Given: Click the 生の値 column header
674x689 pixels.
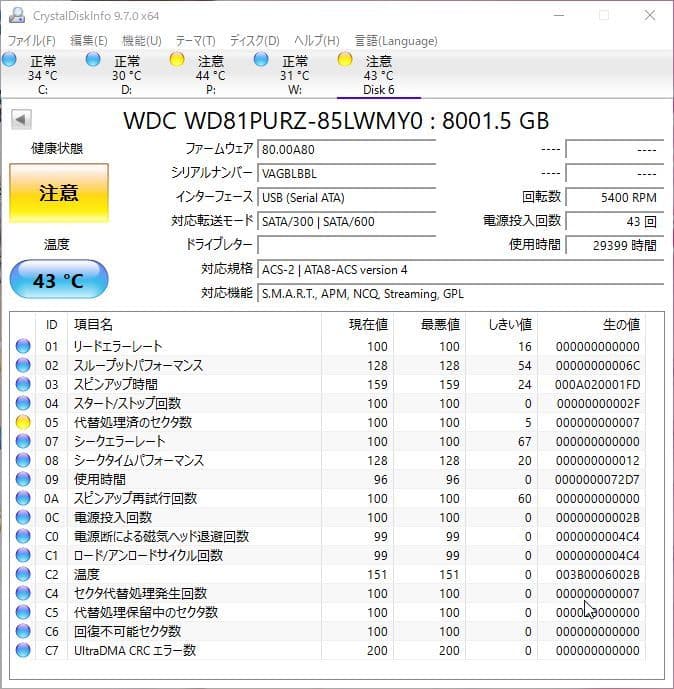Looking at the screenshot, I should (x=591, y=324).
